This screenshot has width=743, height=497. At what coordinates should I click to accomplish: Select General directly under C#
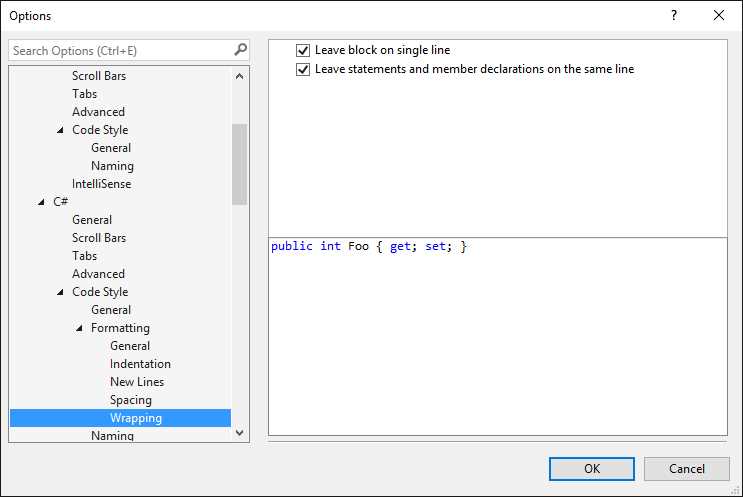92,220
